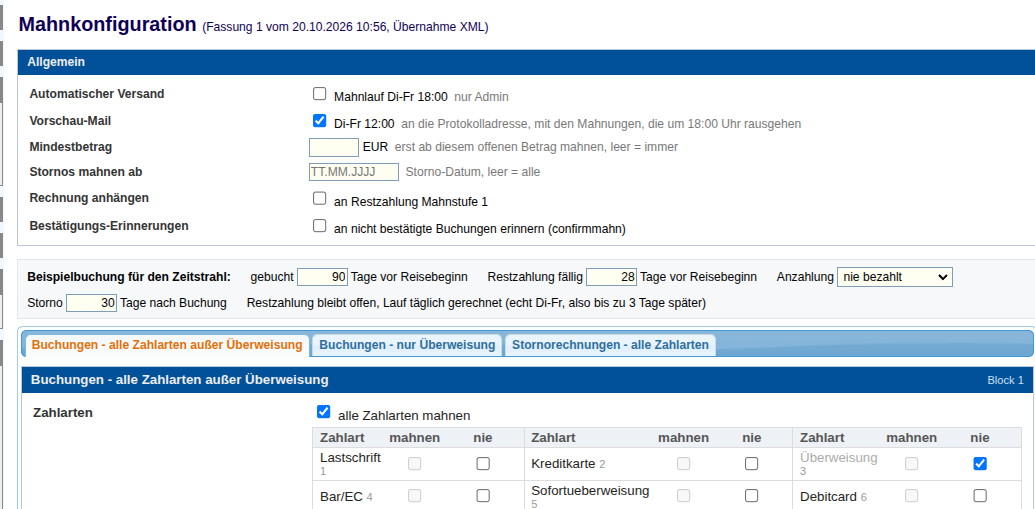Click the Mindestbetrag EUR input field

(334, 147)
